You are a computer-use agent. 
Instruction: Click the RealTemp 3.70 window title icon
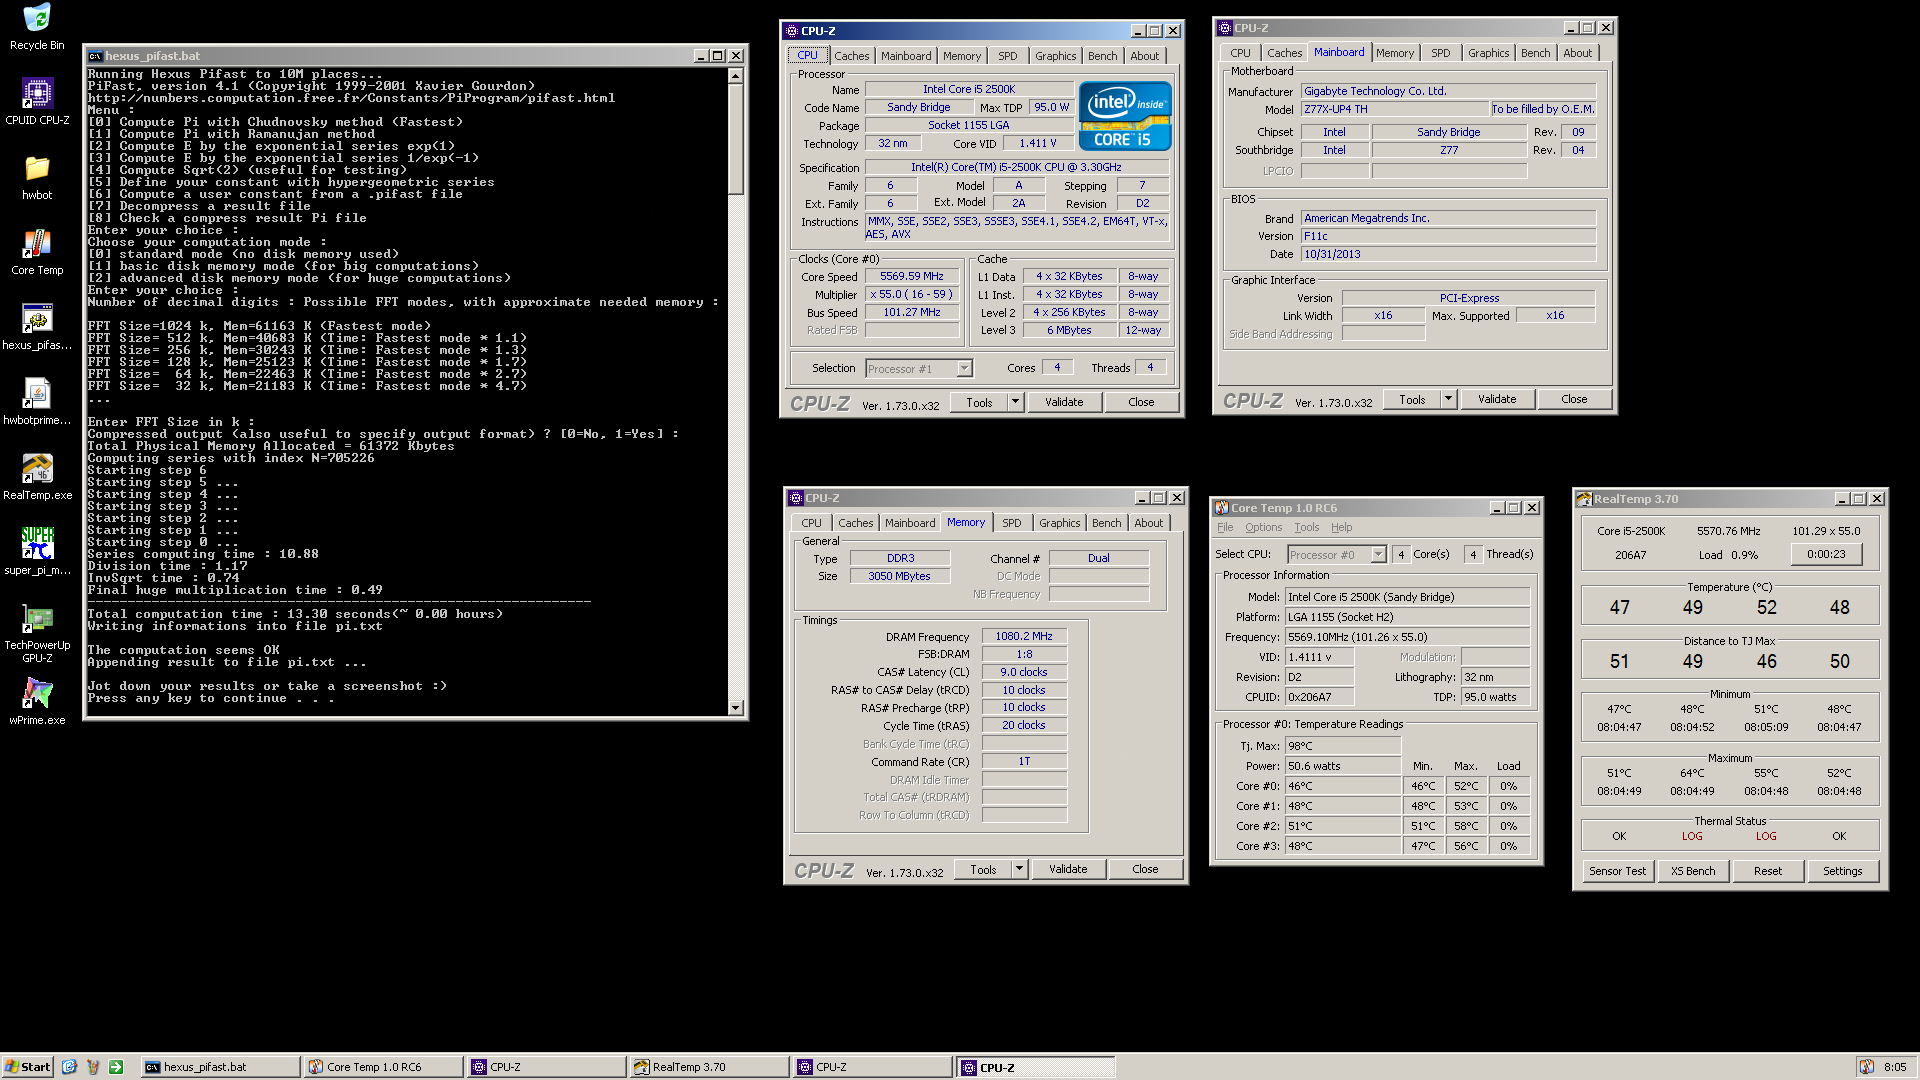(1584, 499)
